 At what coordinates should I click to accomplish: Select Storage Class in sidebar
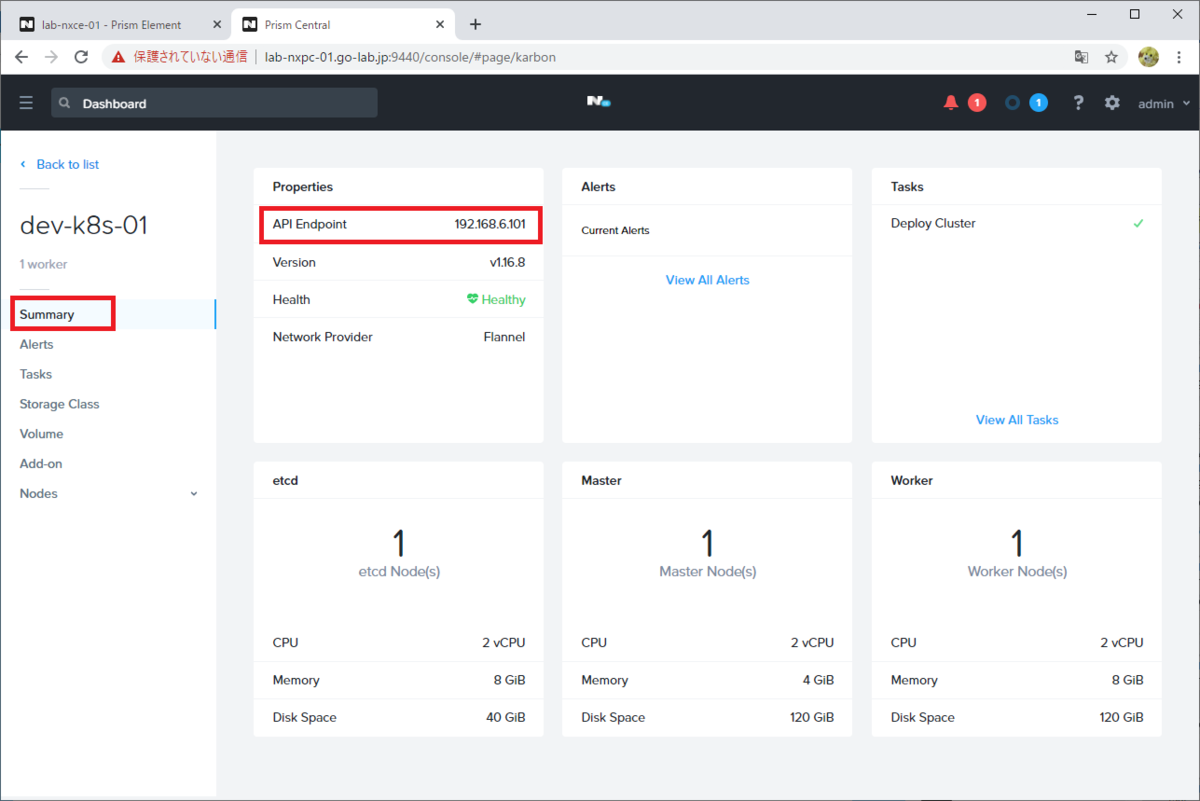coord(59,404)
